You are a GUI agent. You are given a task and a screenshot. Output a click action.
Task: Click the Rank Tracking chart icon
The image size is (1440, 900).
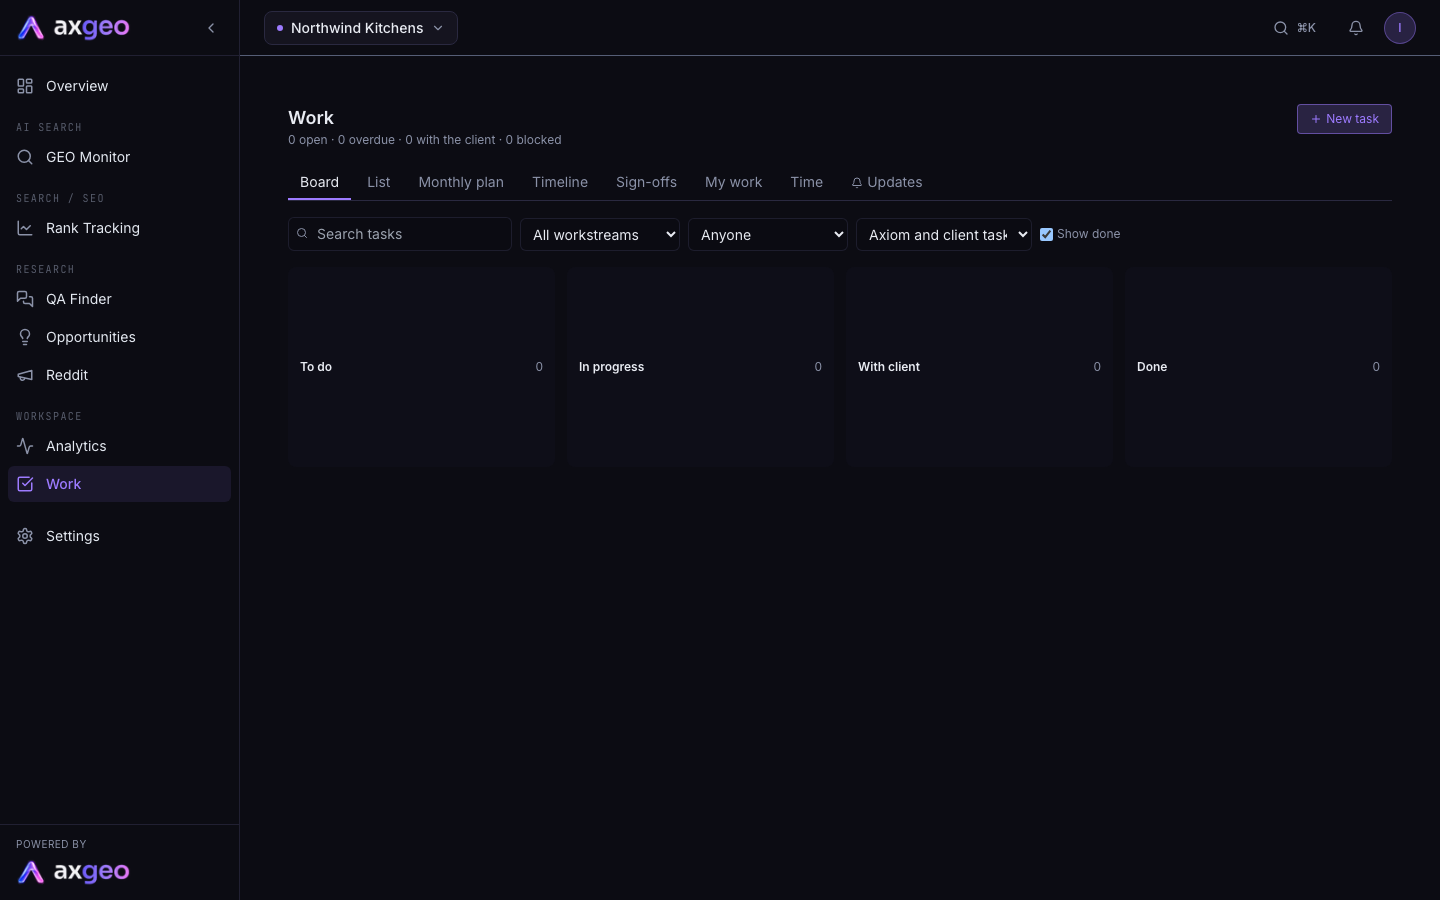25,228
